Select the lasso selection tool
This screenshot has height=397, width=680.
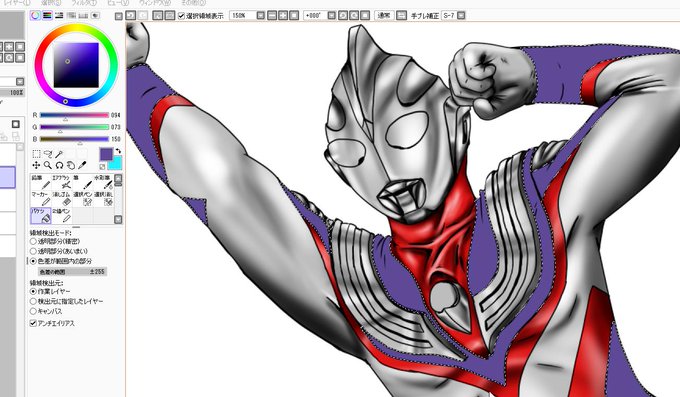(x=48, y=154)
